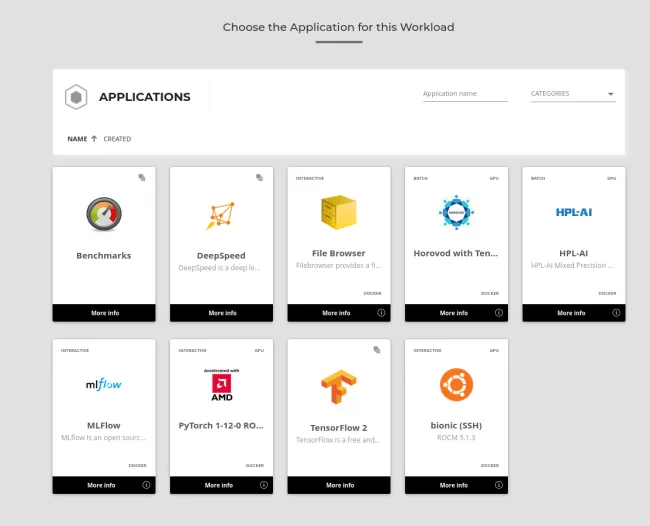Screen dimensions: 650x526
Task: Click the HPL-AI card title
Action: coord(574,253)
